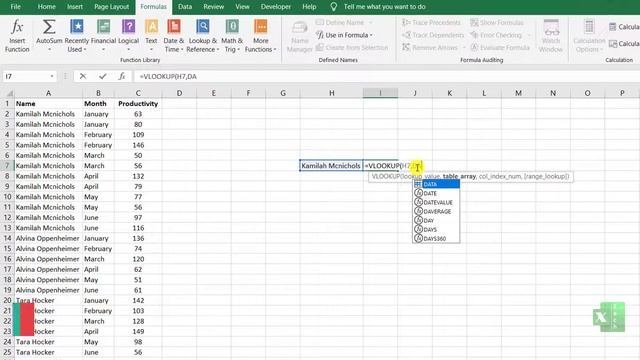
Task: Click the AutoSum sigma icon
Action: point(49,27)
